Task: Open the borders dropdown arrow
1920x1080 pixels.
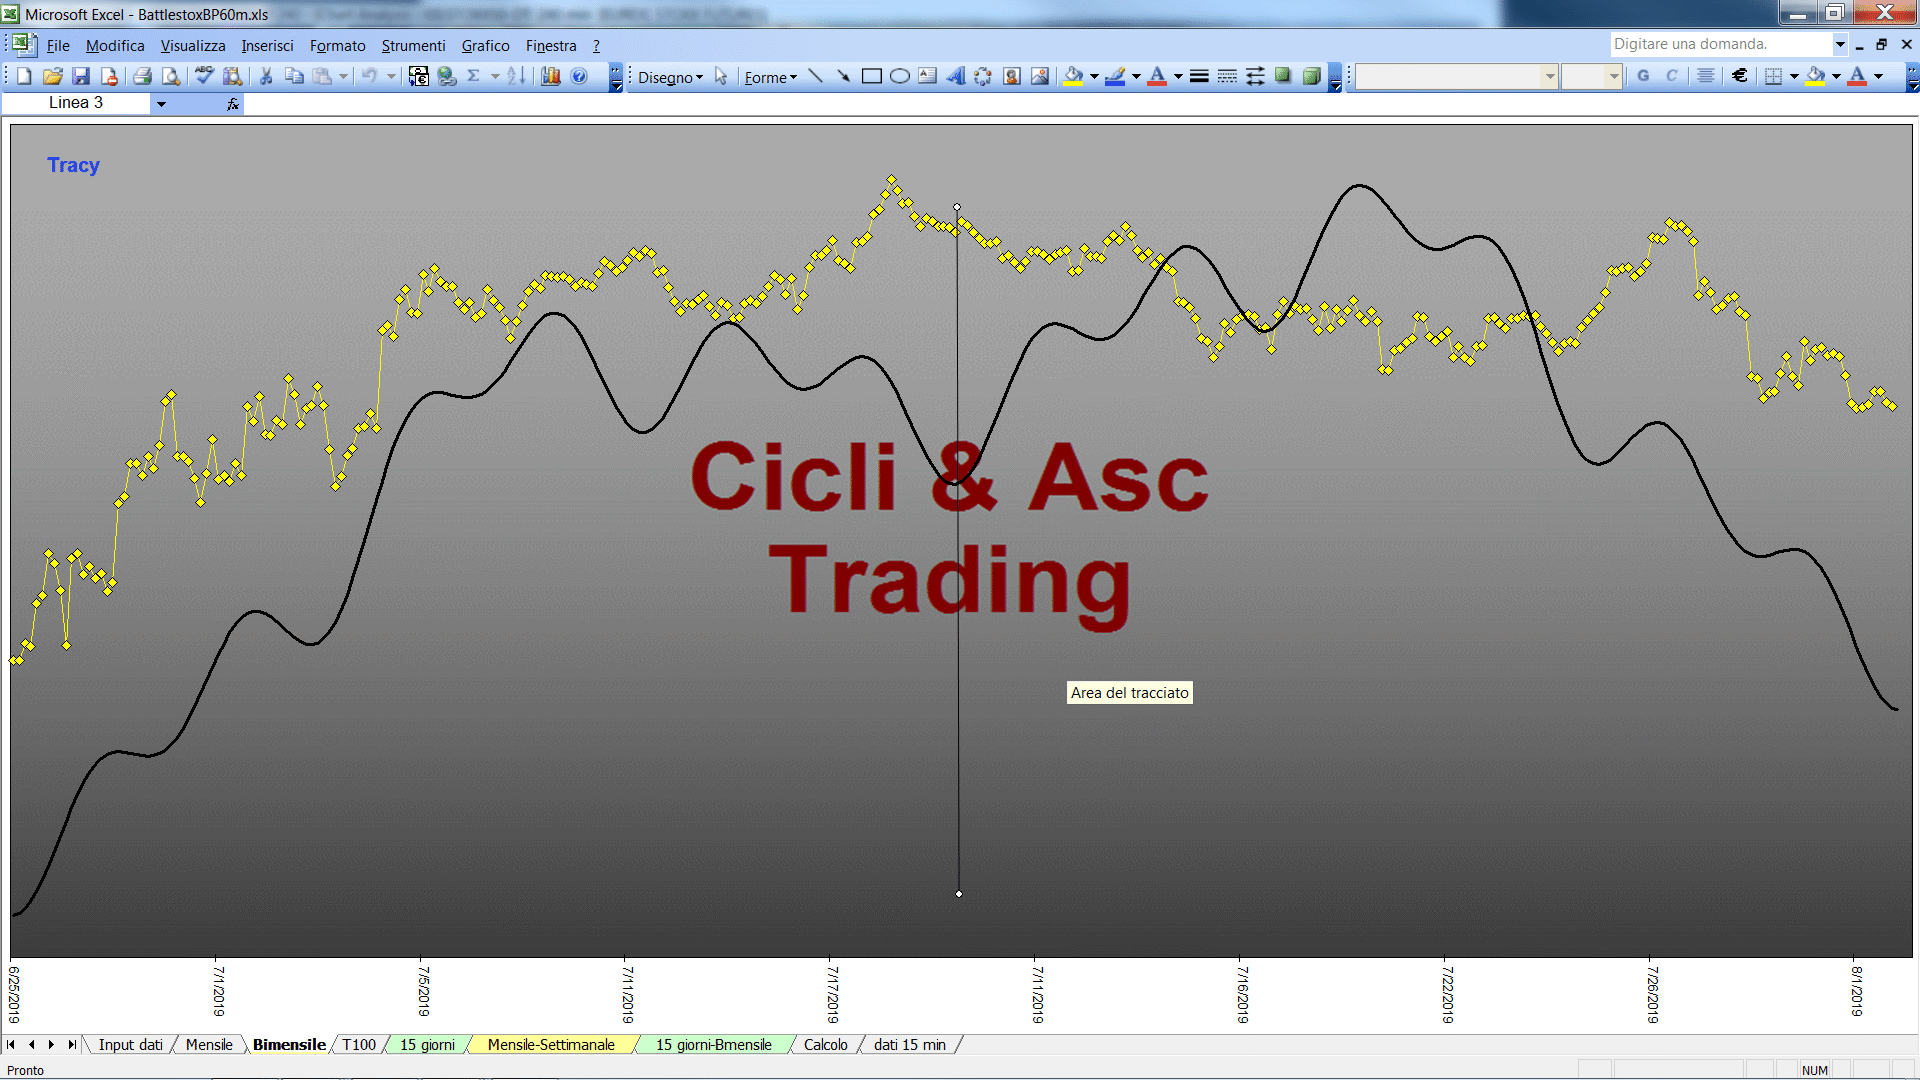Action: pyautogui.click(x=1794, y=77)
